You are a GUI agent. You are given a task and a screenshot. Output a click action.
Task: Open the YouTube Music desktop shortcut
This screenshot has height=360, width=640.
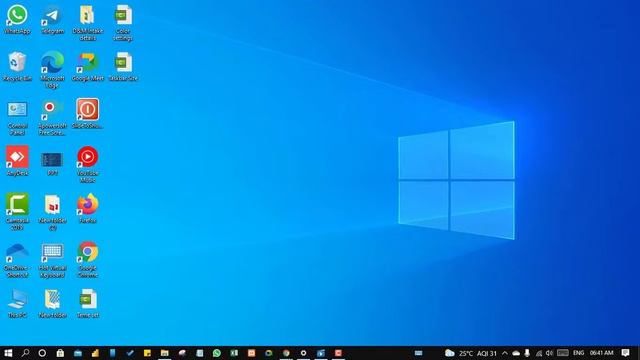(x=87, y=164)
